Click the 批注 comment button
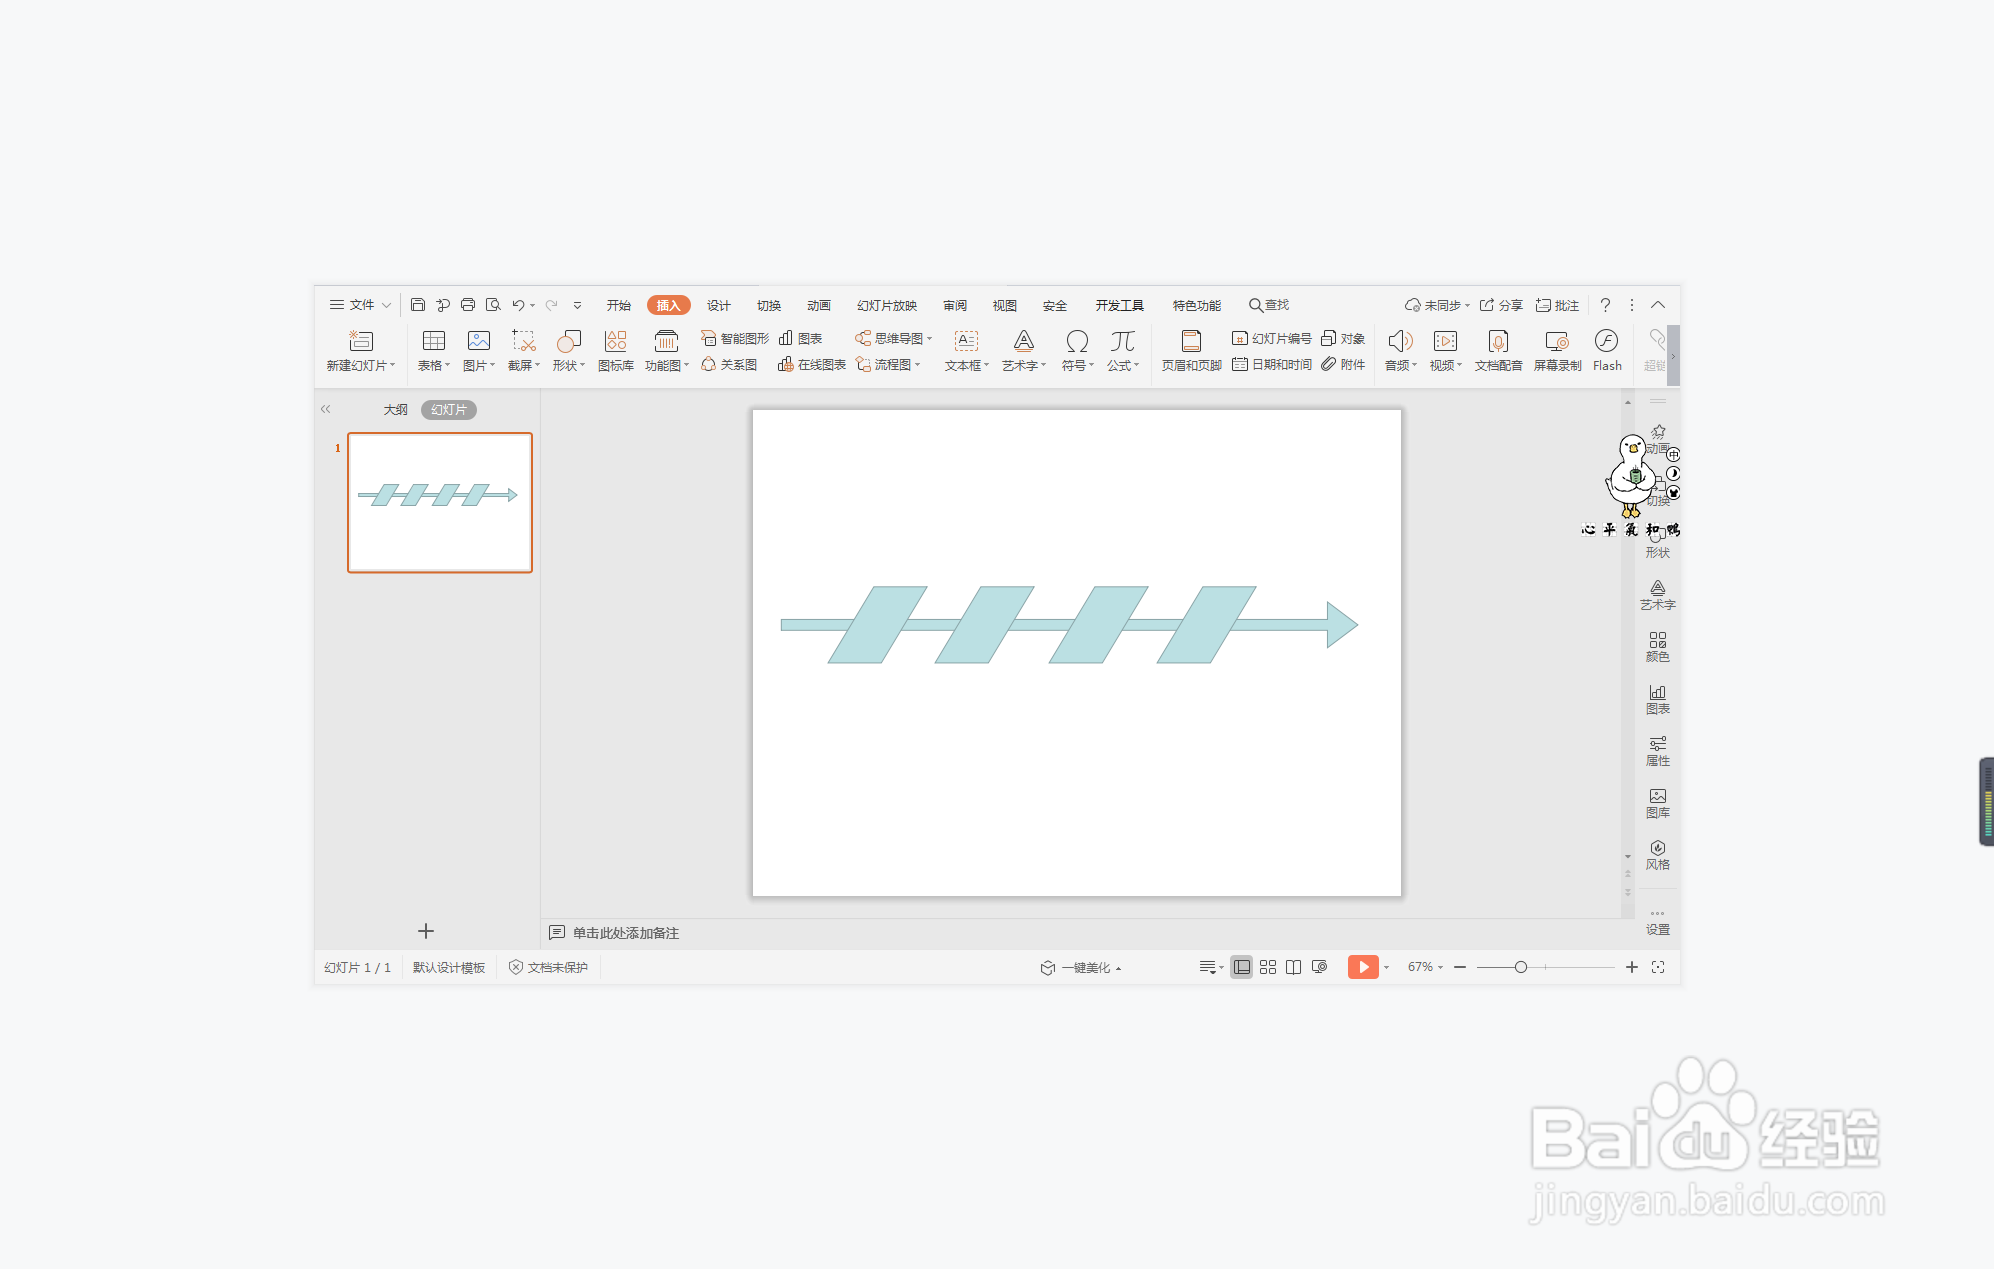Viewport: 1994px width, 1269px height. 1557,305
